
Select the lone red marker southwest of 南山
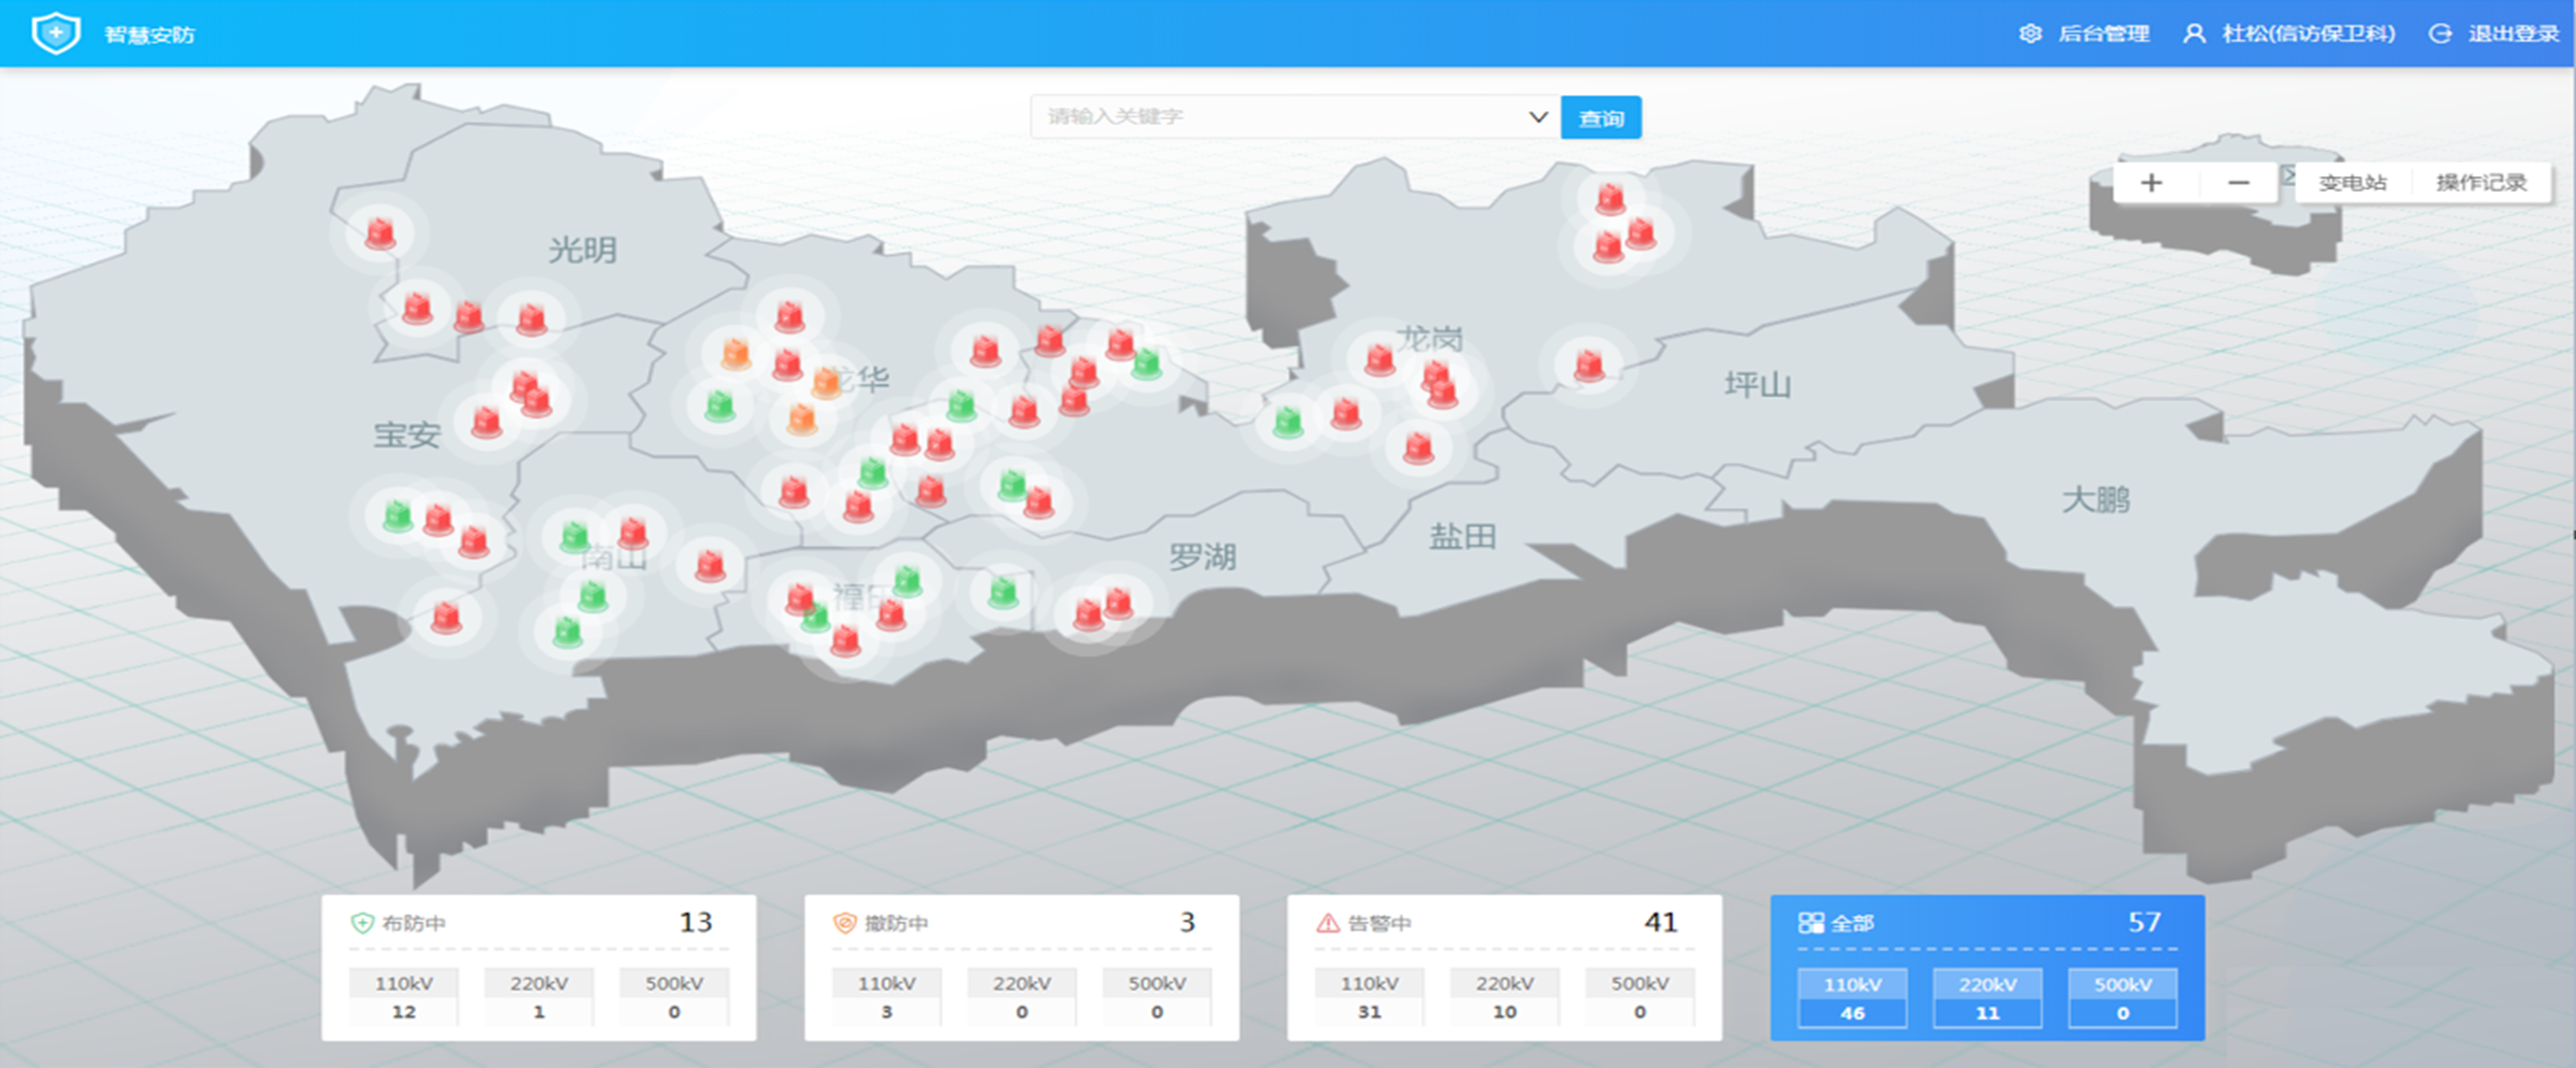pos(446,616)
